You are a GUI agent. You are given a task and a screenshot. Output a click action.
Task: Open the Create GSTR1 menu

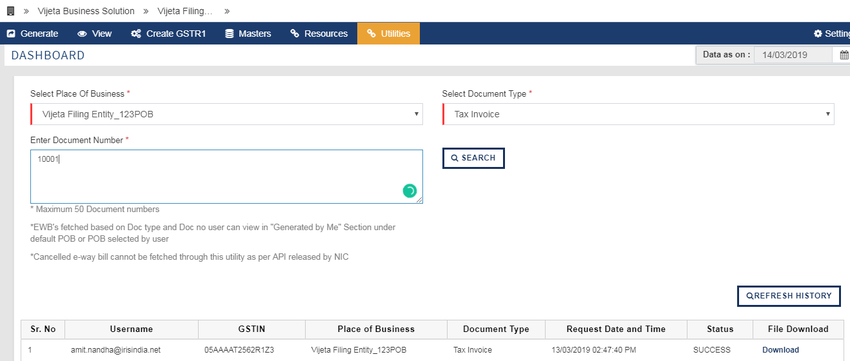click(169, 34)
